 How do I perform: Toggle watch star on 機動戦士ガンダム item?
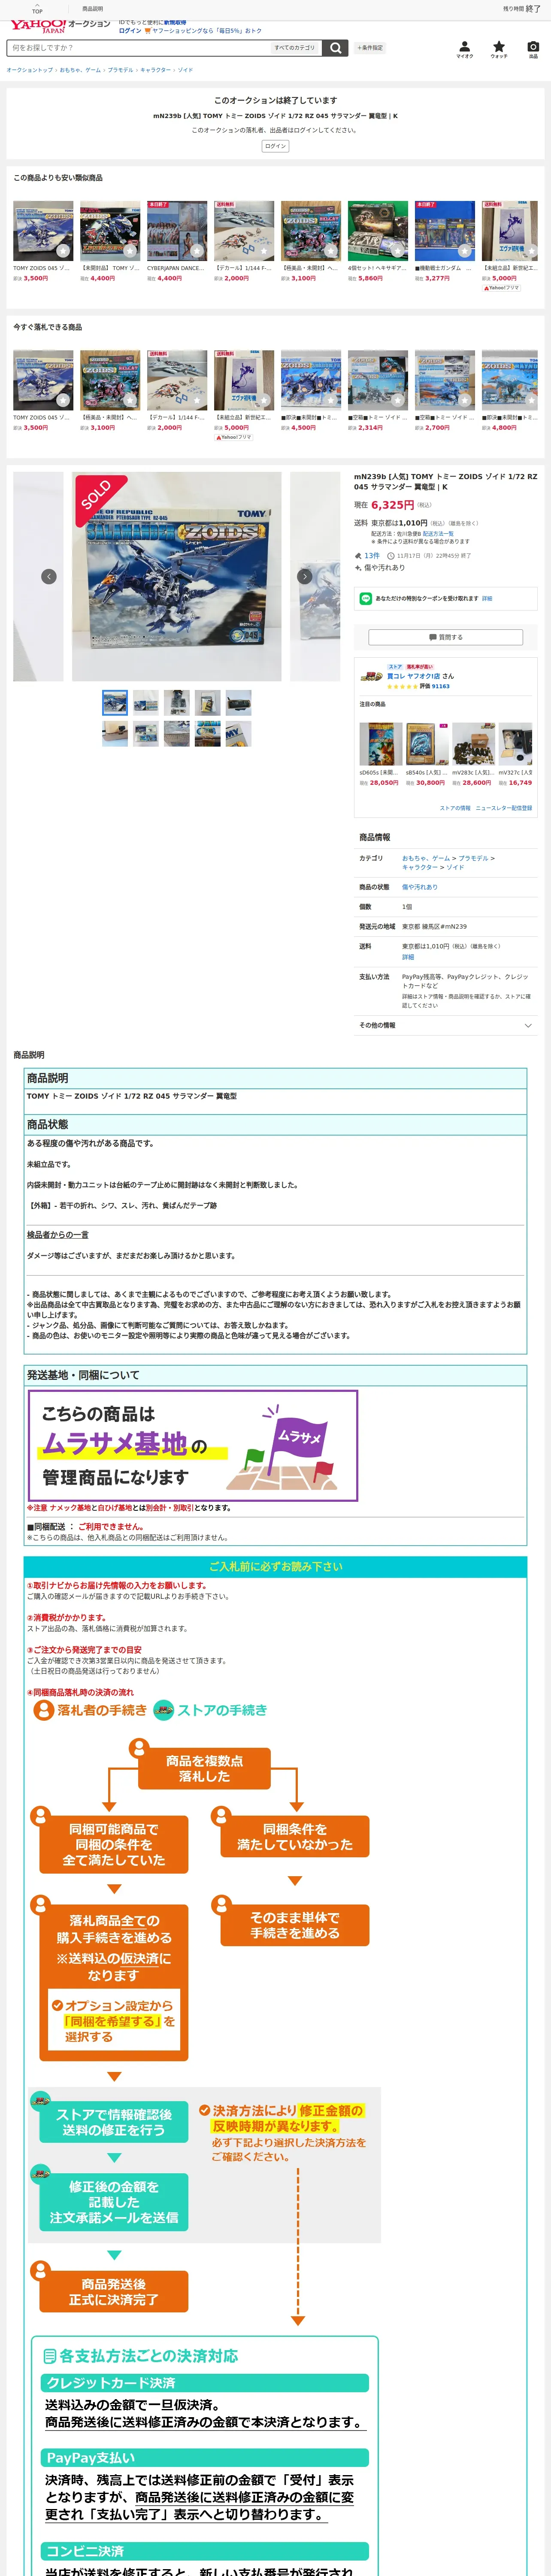pos(465,251)
